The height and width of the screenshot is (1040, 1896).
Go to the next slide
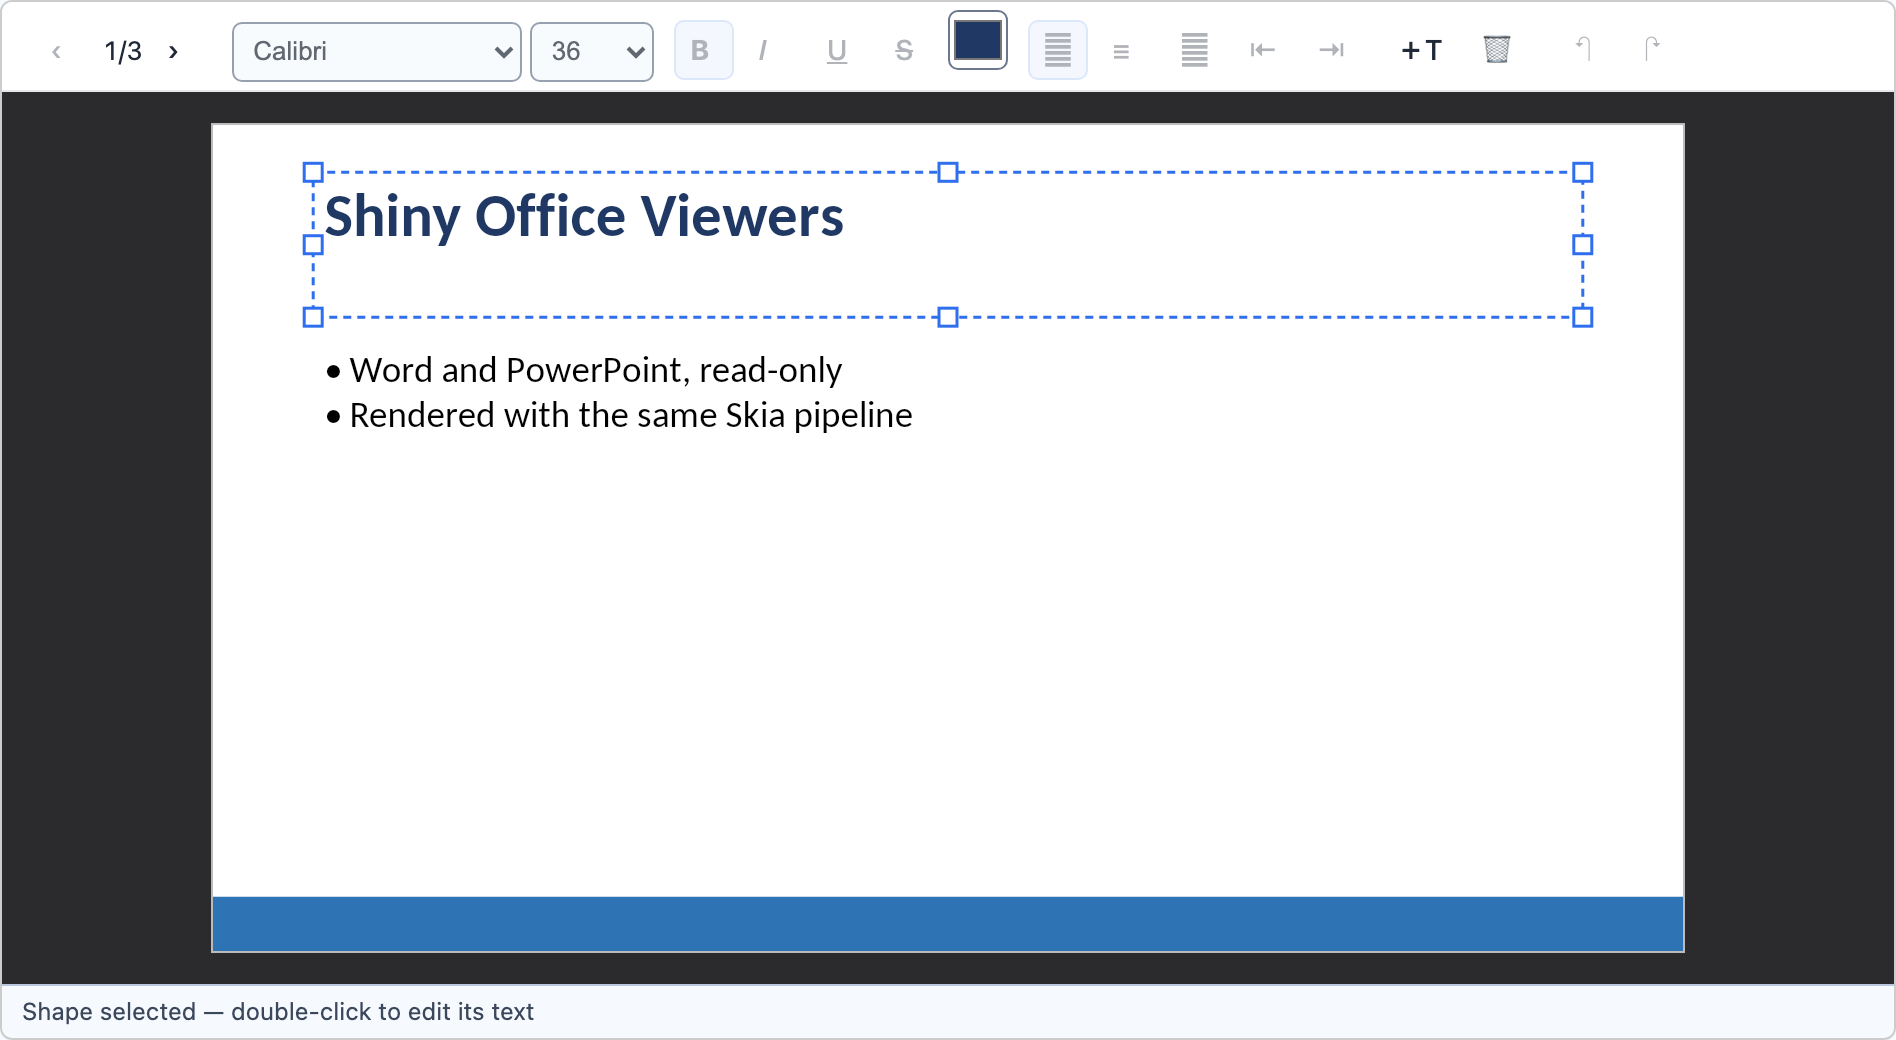(173, 51)
